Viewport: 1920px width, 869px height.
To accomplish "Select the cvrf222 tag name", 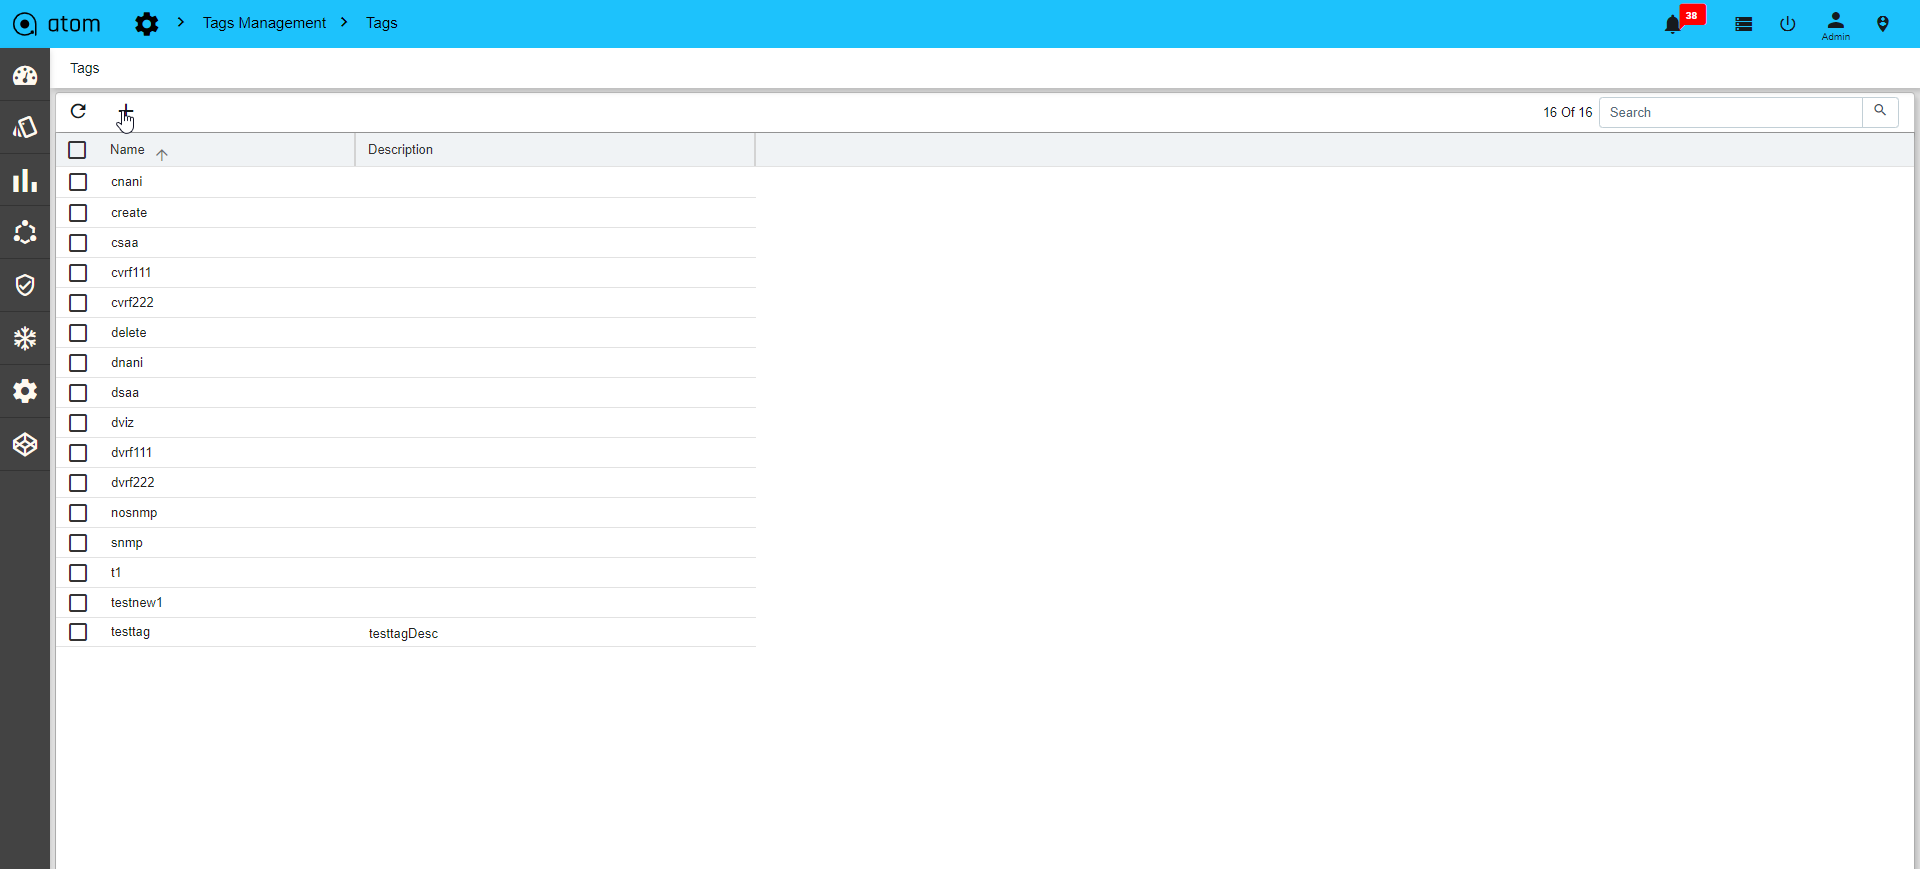I will point(132,303).
